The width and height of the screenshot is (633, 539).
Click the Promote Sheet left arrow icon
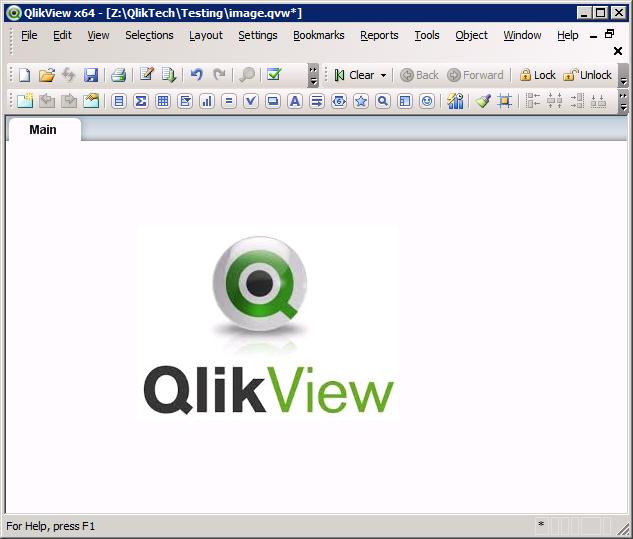tap(47, 101)
